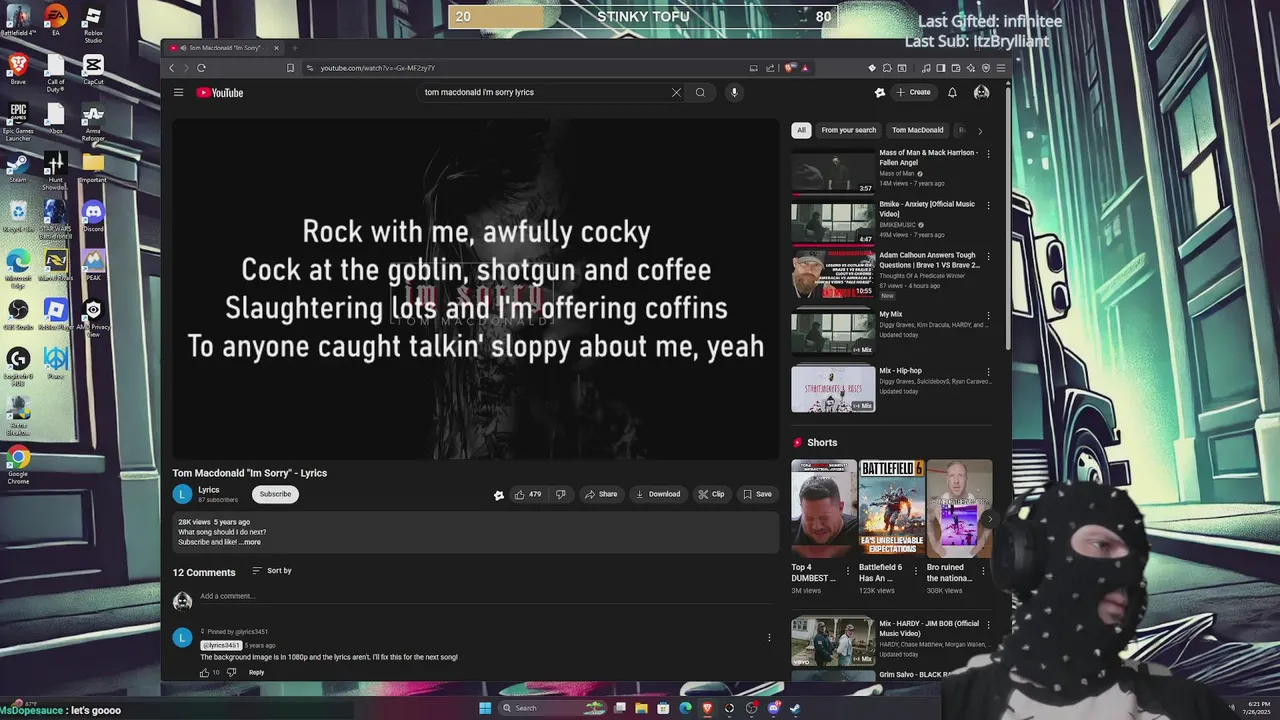Open File Explorer from the taskbar

coord(641,708)
